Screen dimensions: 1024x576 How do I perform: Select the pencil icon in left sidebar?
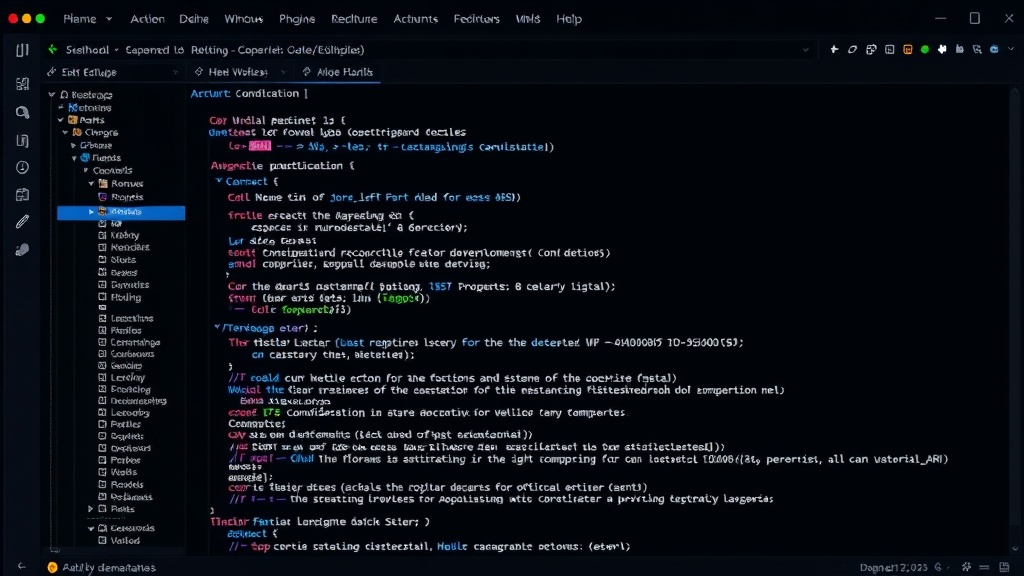[22, 222]
